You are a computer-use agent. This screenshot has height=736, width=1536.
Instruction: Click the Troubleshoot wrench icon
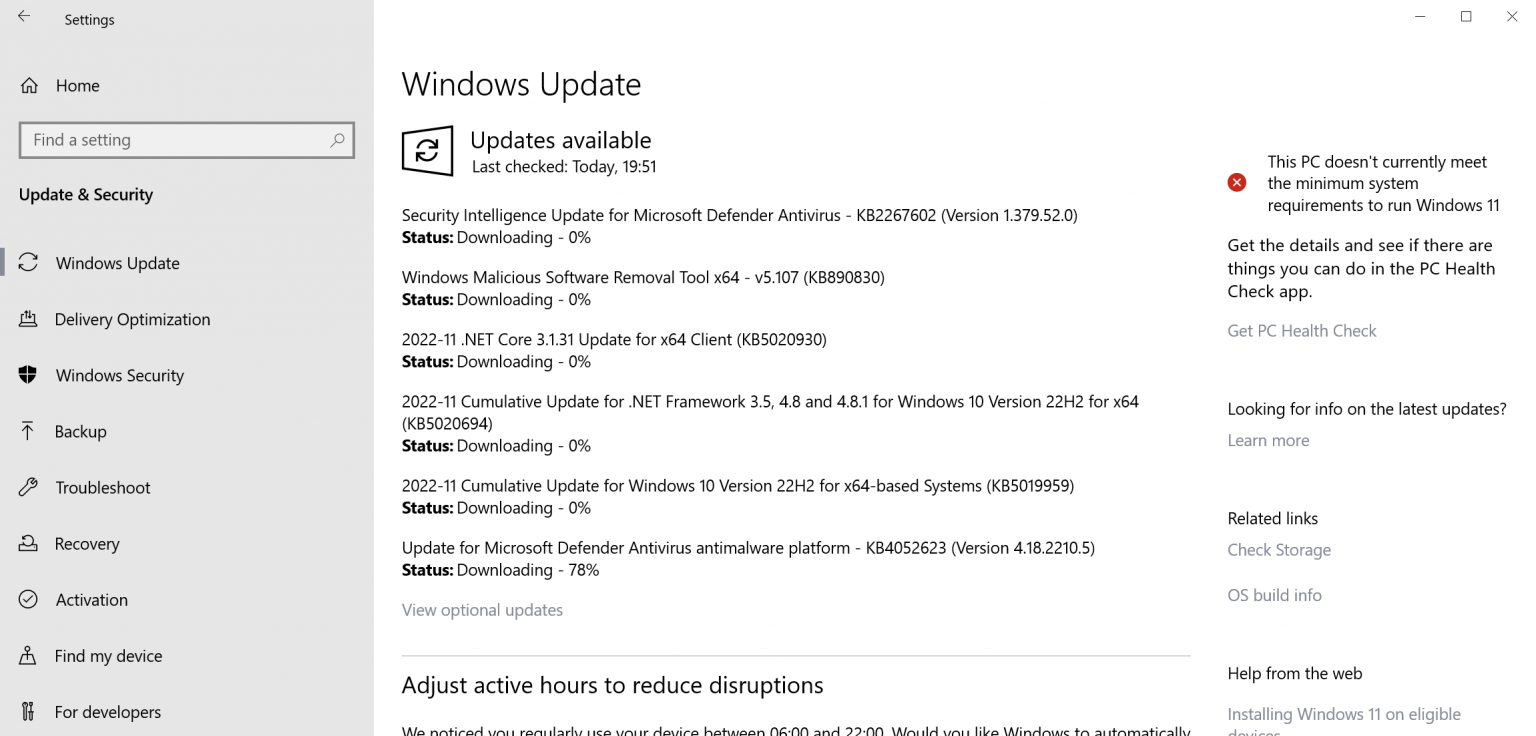pyautogui.click(x=29, y=487)
